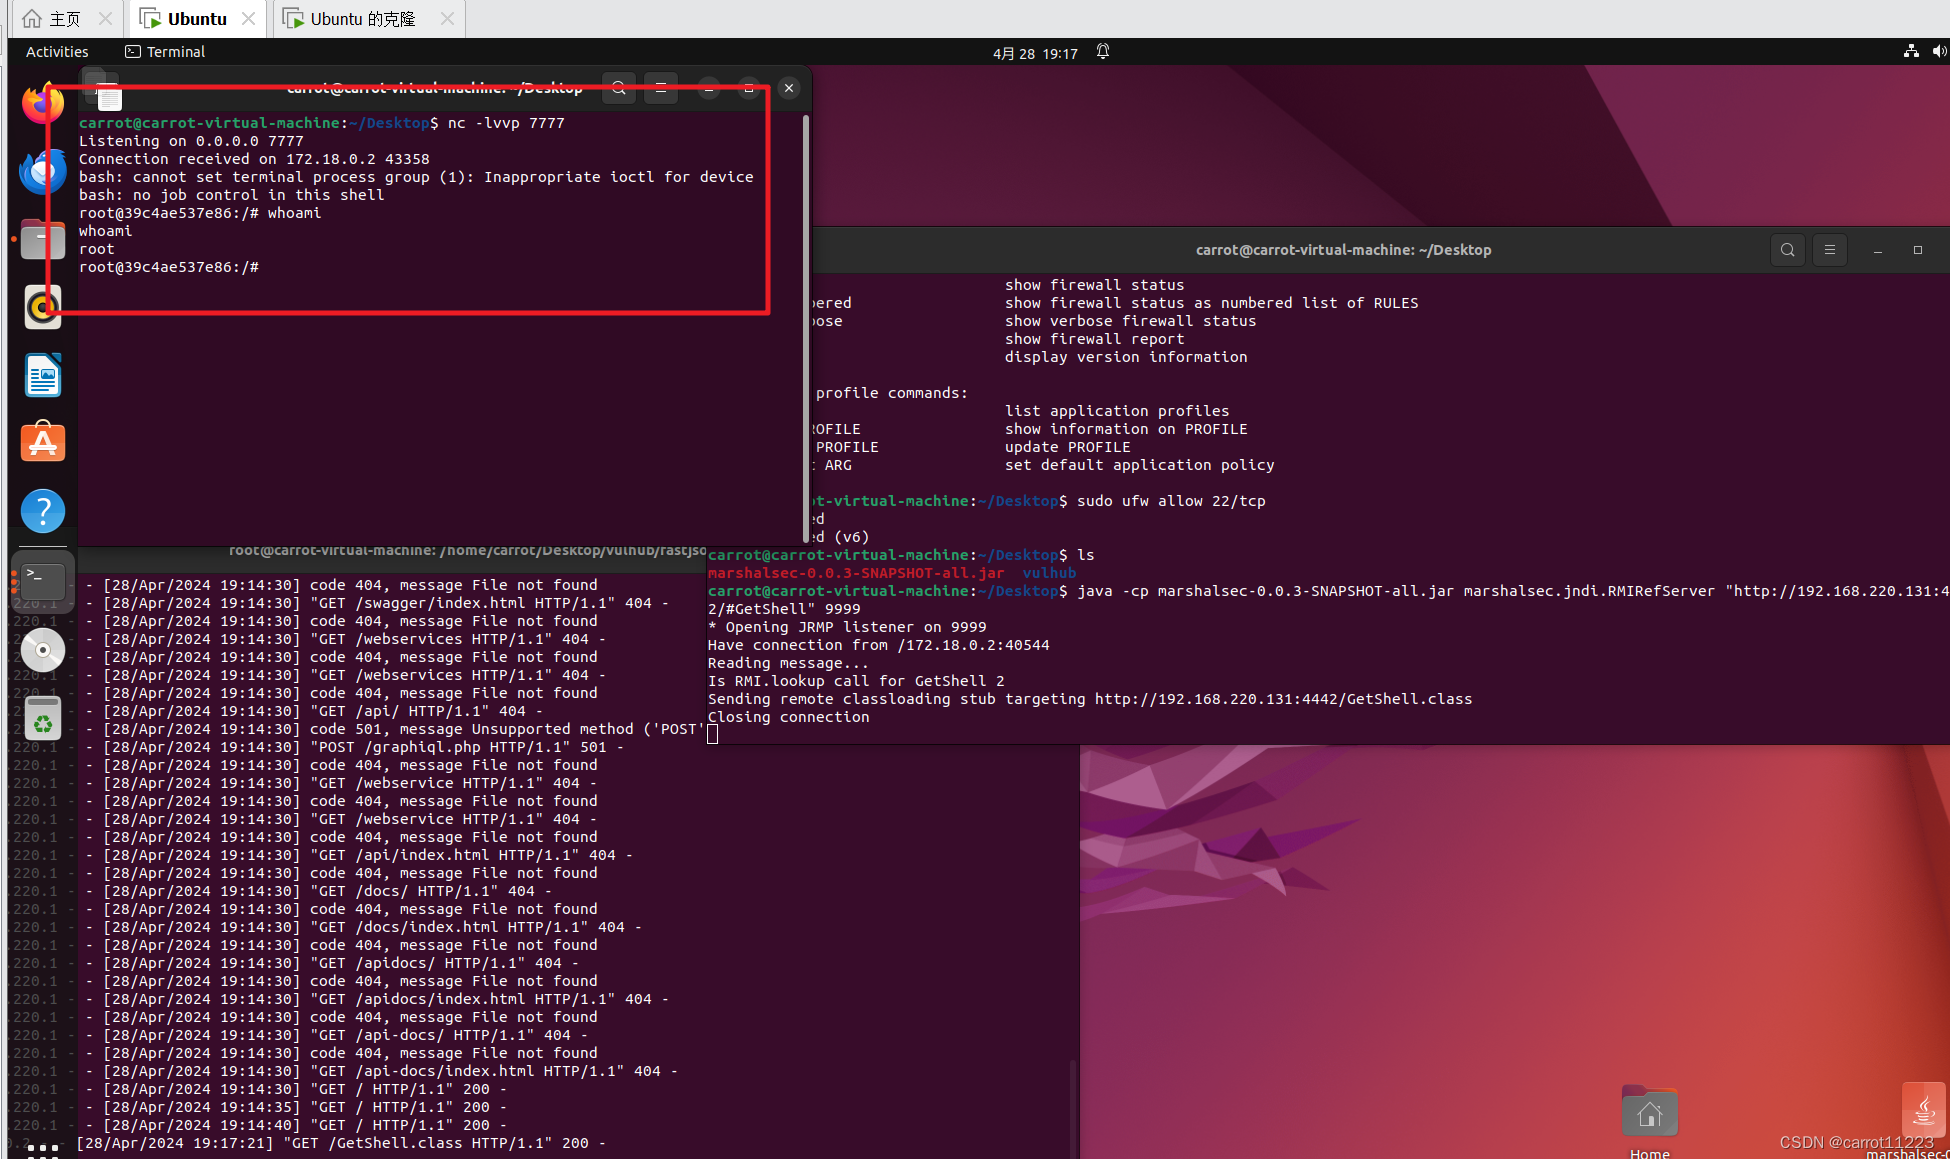Open Firefox from the dock
Viewport: 1950px width, 1159px height.
tap(42, 103)
